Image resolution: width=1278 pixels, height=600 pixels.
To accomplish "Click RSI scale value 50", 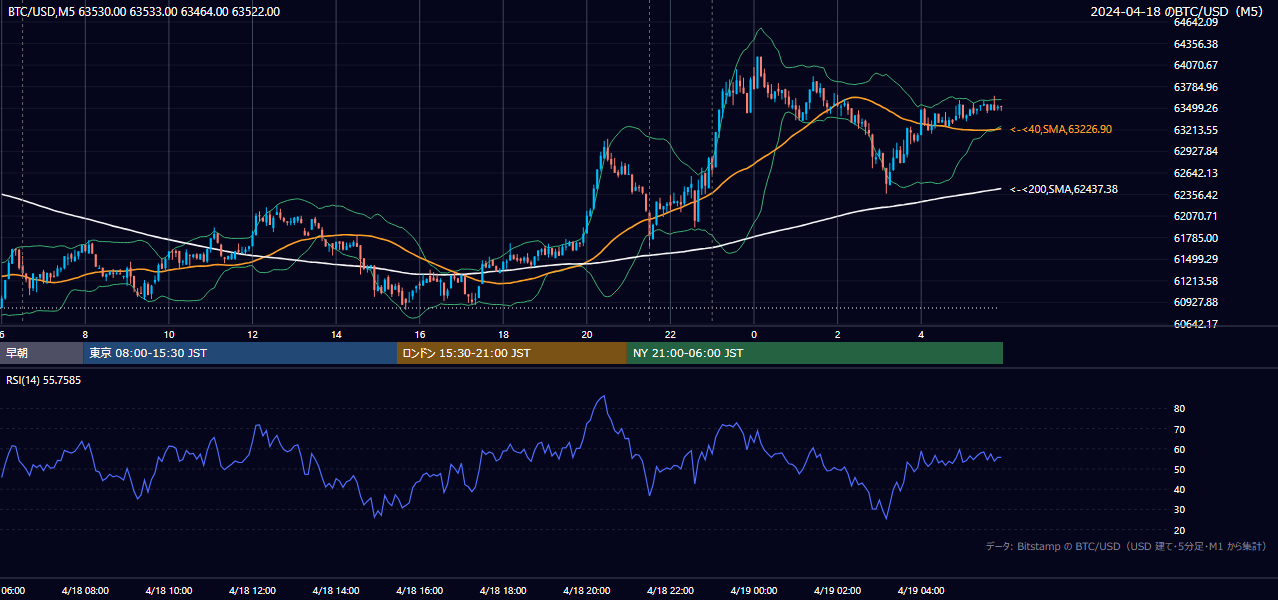I will coord(1179,469).
